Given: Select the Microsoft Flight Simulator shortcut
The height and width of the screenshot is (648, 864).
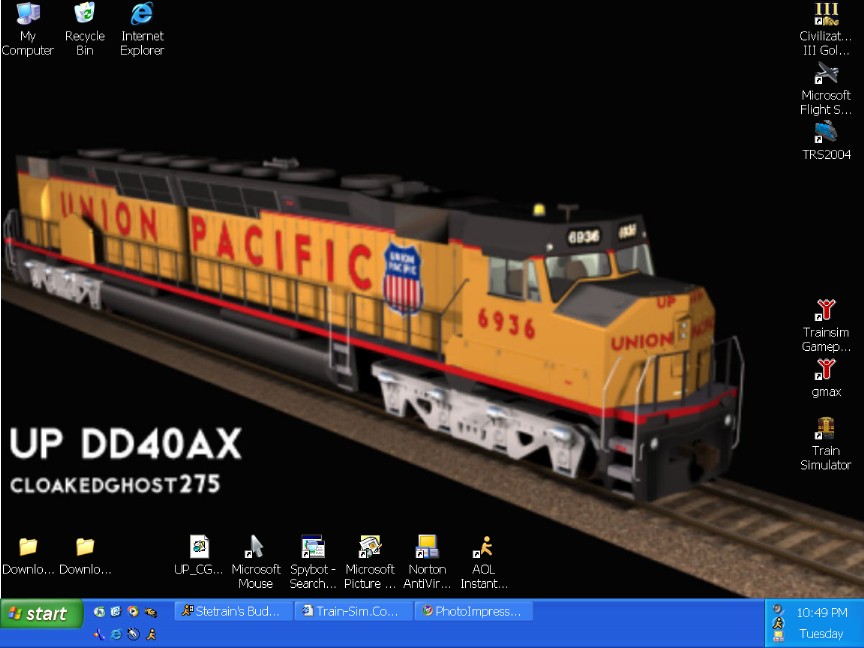Looking at the screenshot, I should pos(825,89).
